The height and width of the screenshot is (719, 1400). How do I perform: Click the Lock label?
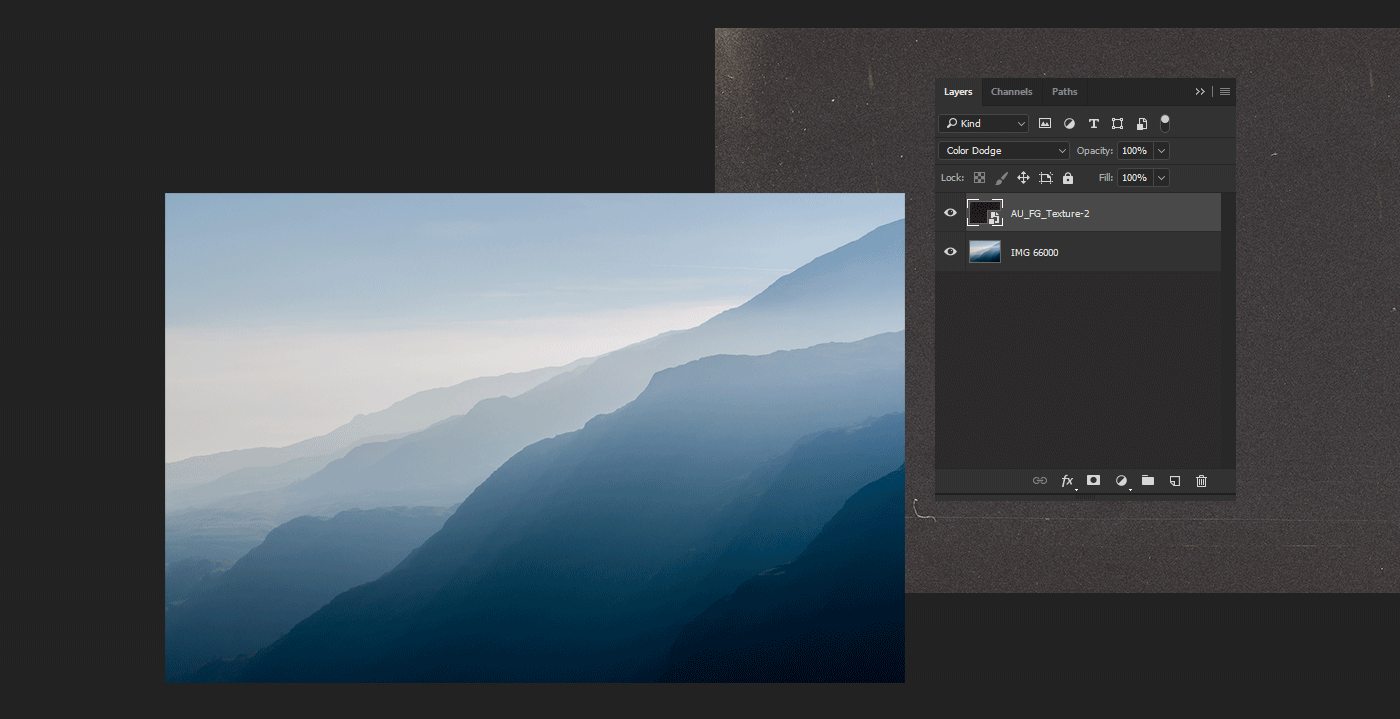pyautogui.click(x=952, y=178)
